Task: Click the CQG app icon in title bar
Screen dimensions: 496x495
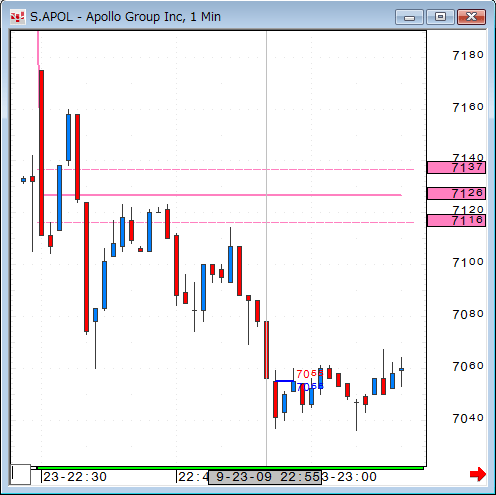Action: 18,17
